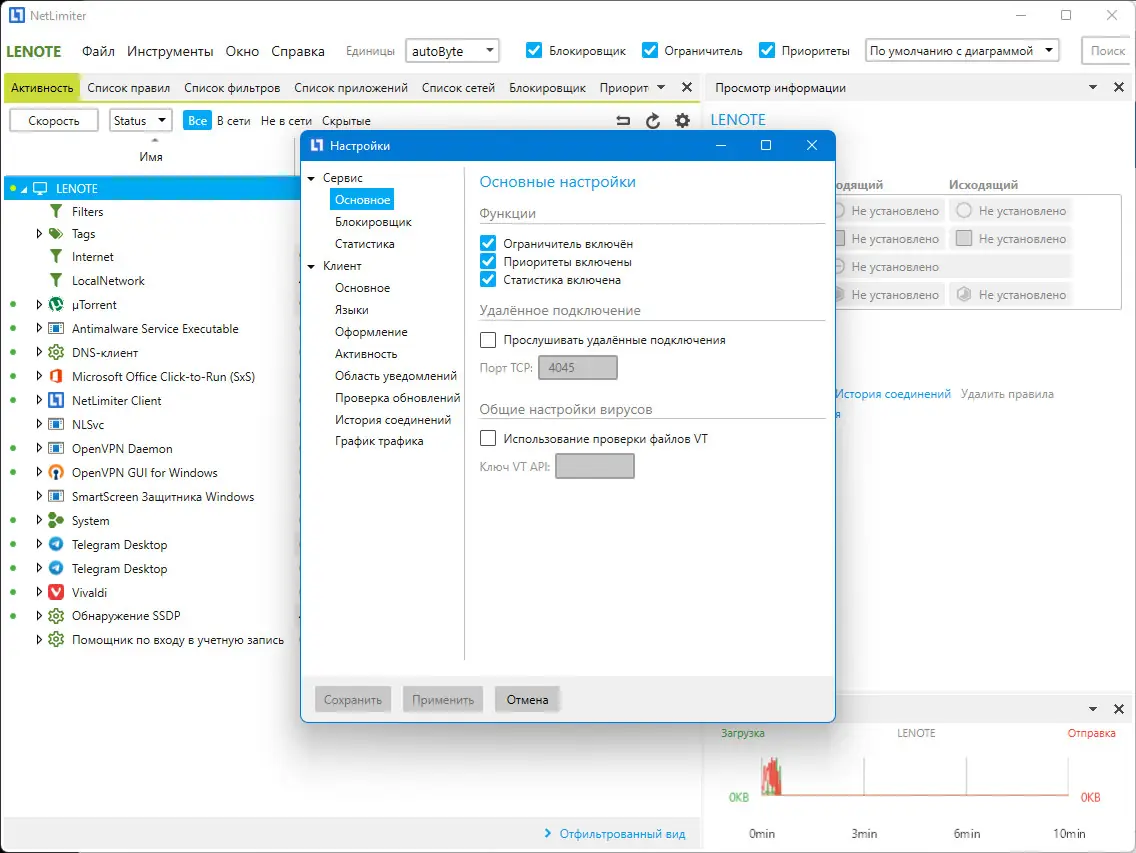Select График трафика in settings tree

[379, 441]
